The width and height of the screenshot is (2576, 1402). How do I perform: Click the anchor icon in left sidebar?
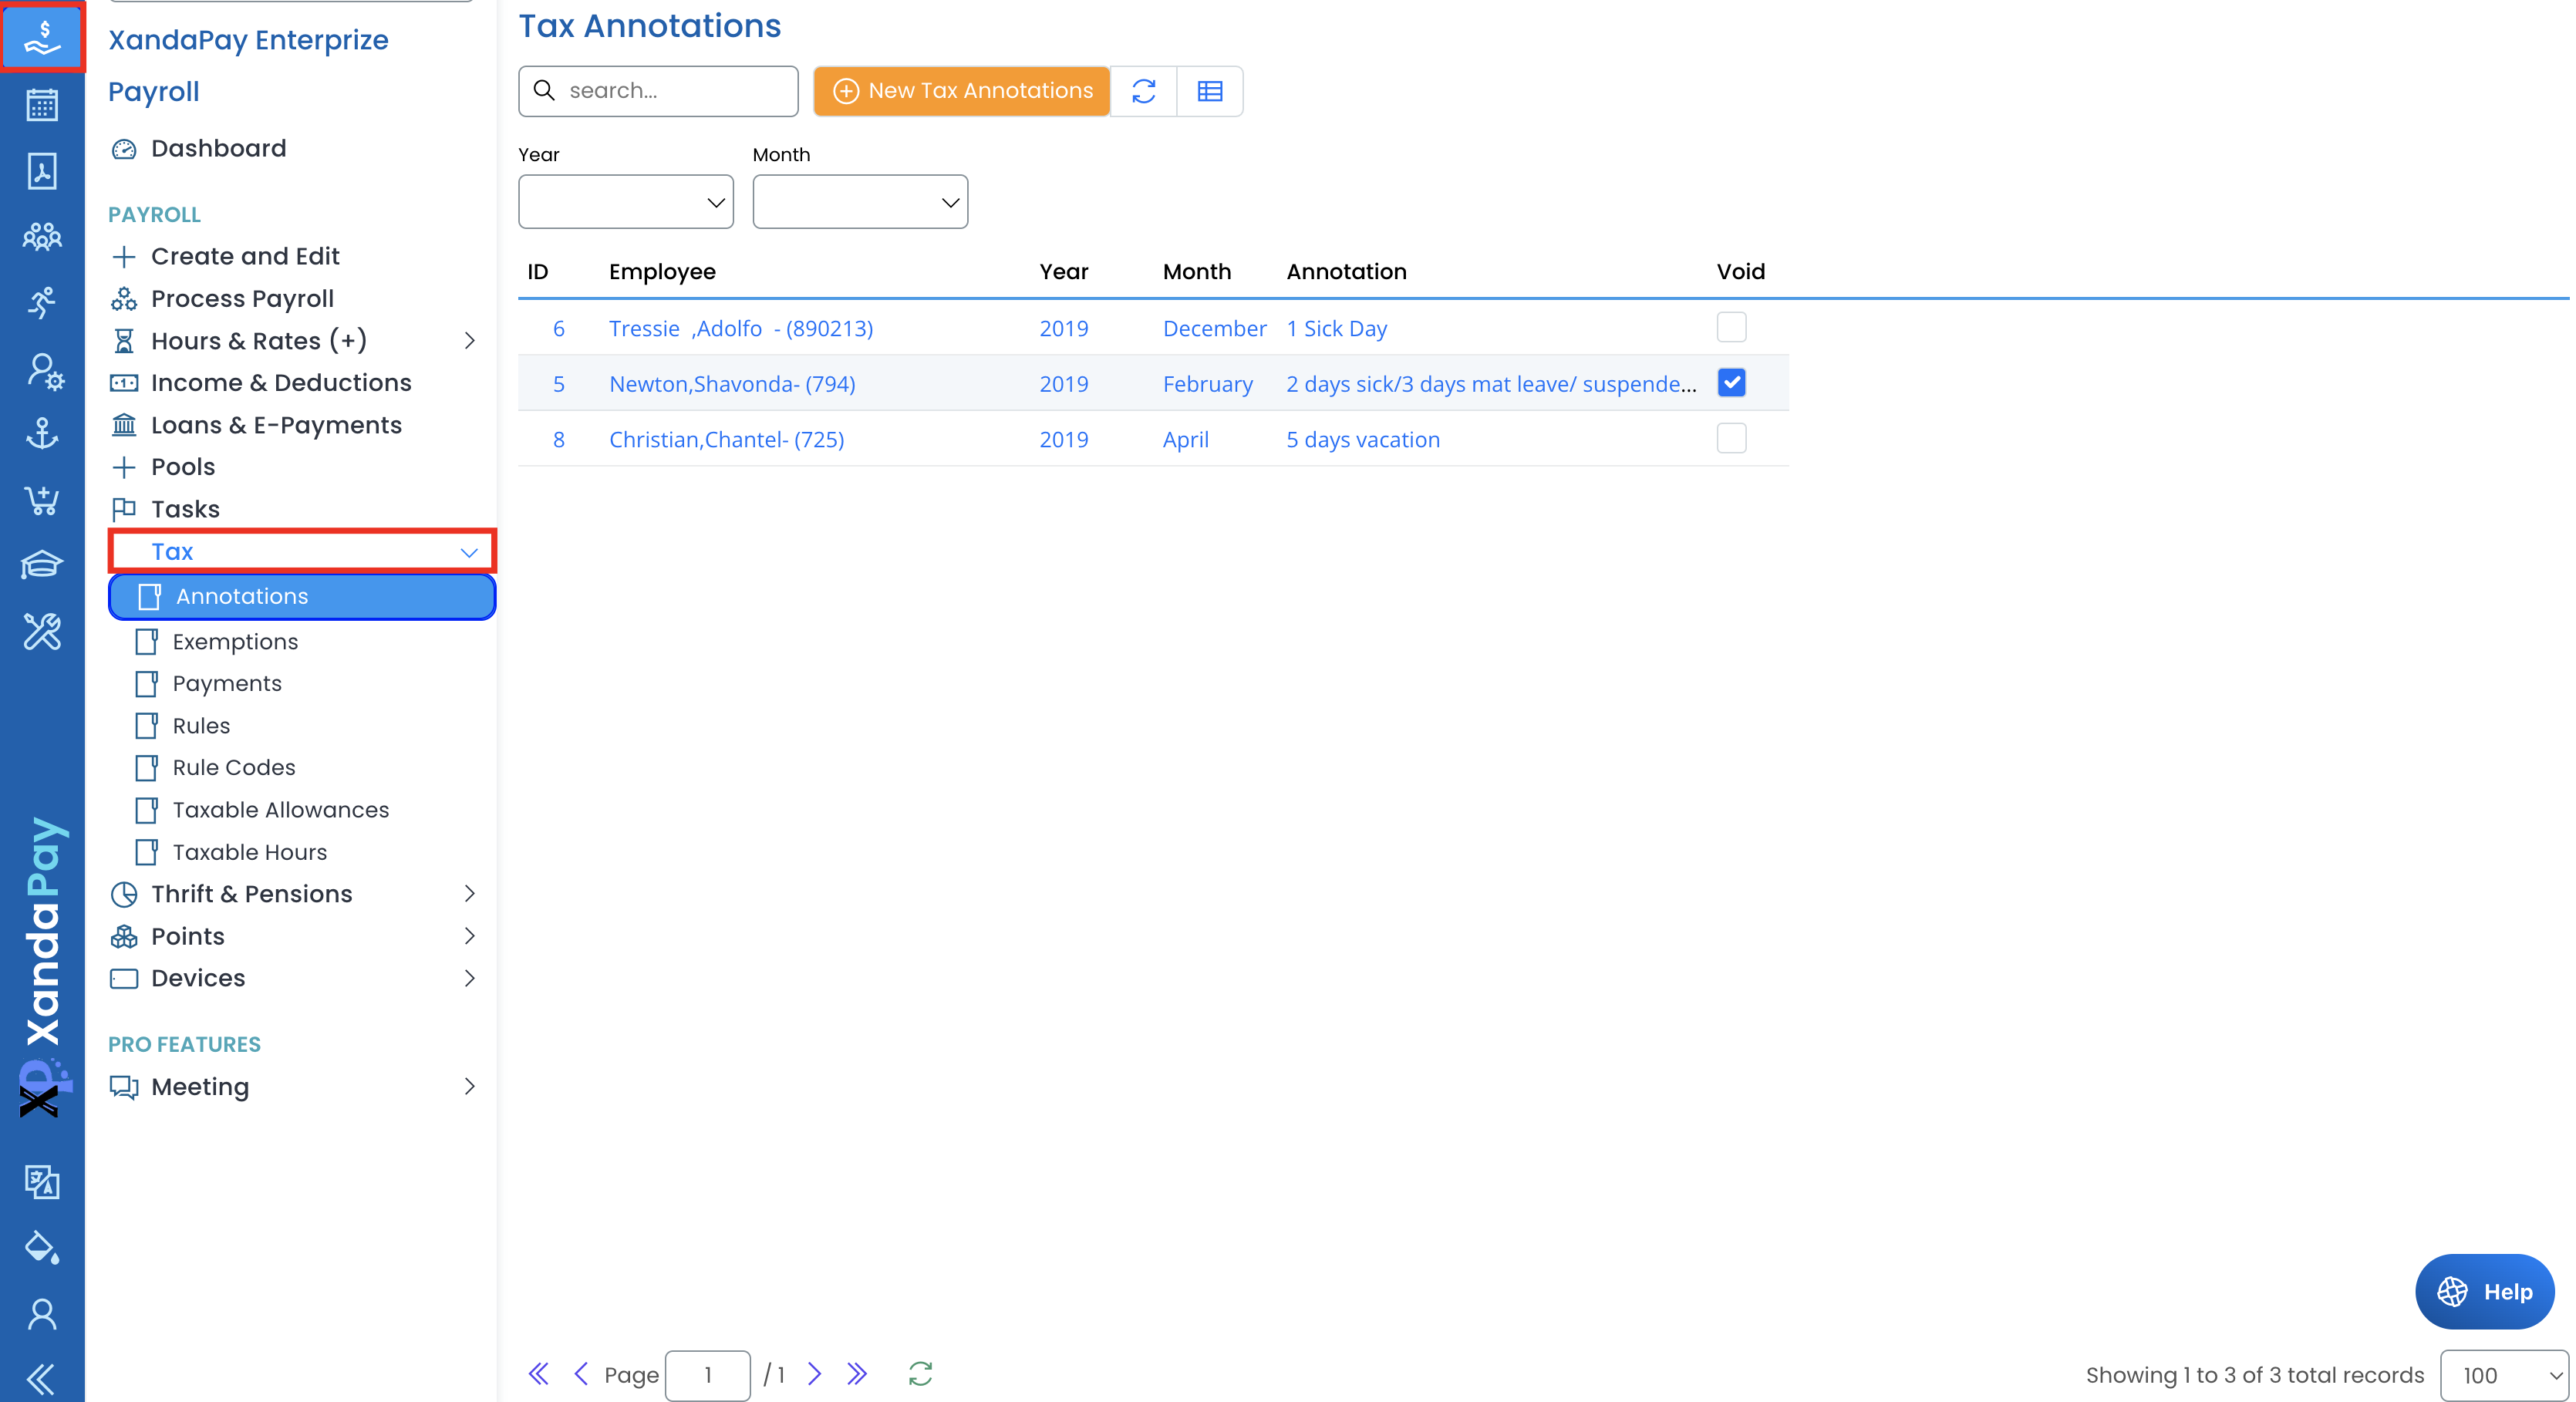click(42, 434)
